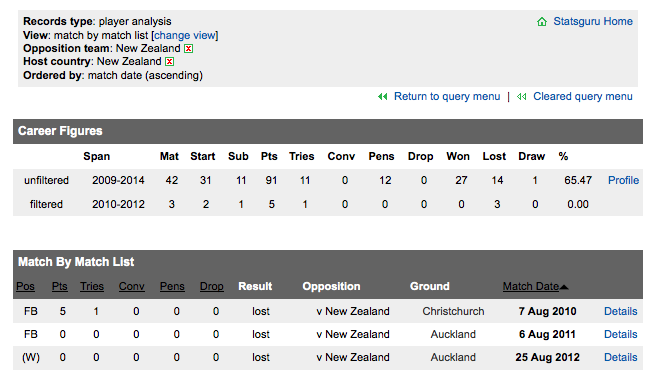Screen dimensions: 653x385
Task: Click the Christchurch ground cell
Action: click(x=453, y=312)
